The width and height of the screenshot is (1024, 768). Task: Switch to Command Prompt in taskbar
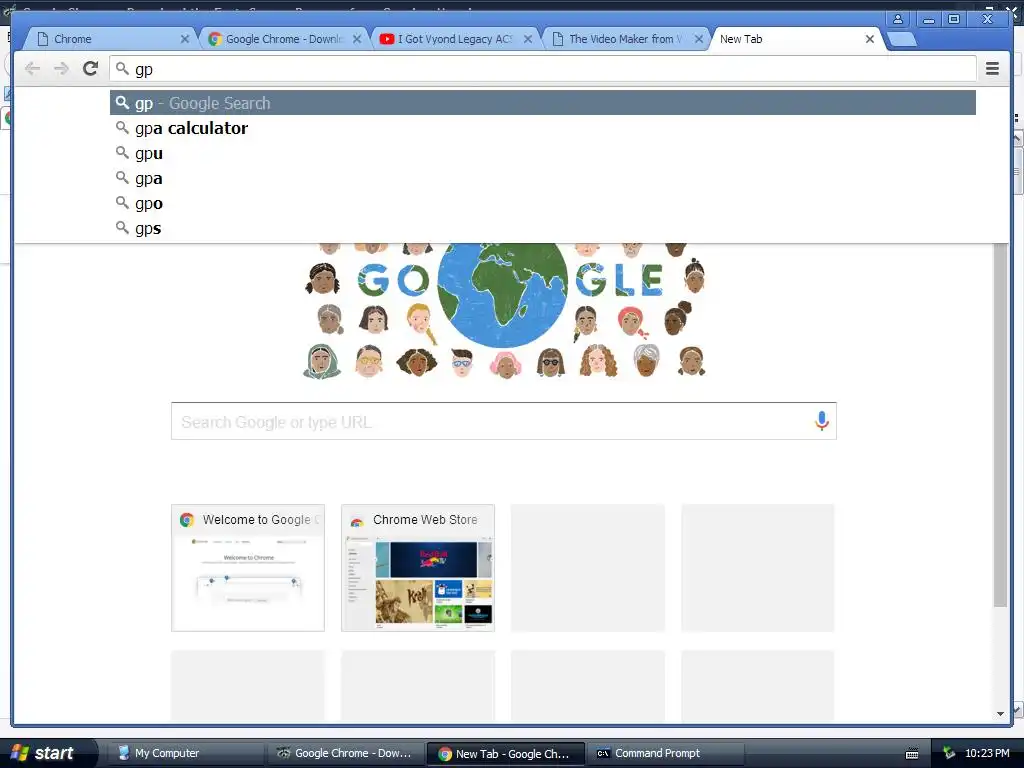[665, 753]
